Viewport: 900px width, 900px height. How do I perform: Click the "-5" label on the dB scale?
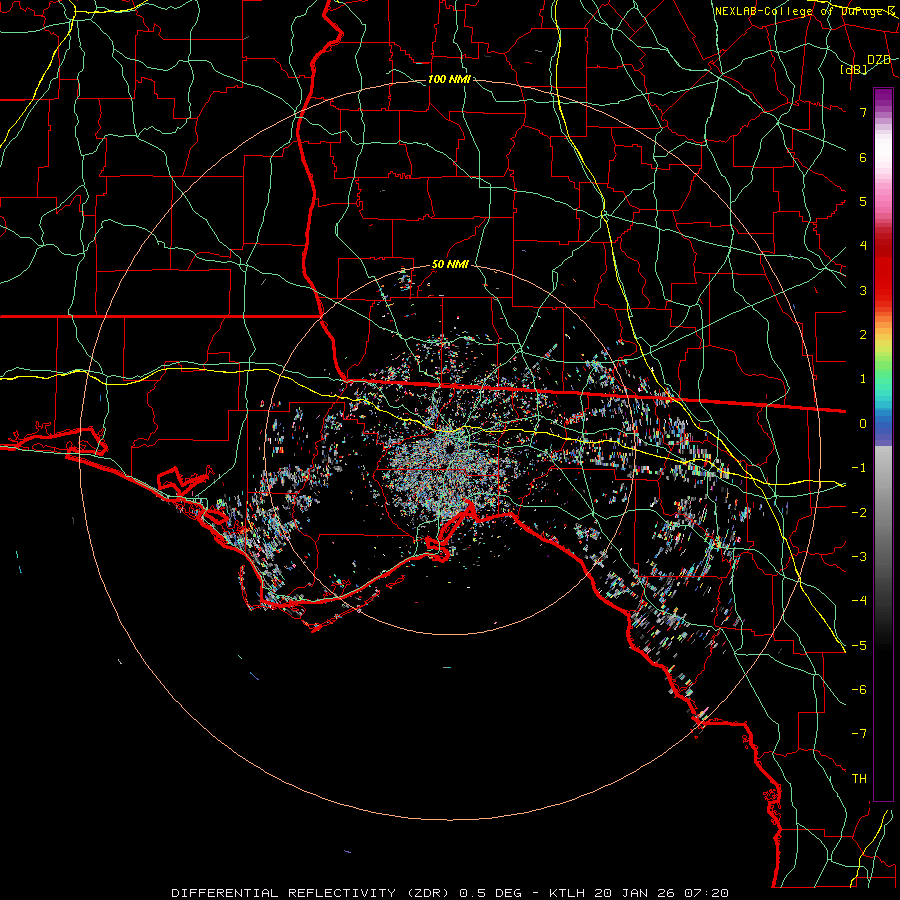pos(859,646)
